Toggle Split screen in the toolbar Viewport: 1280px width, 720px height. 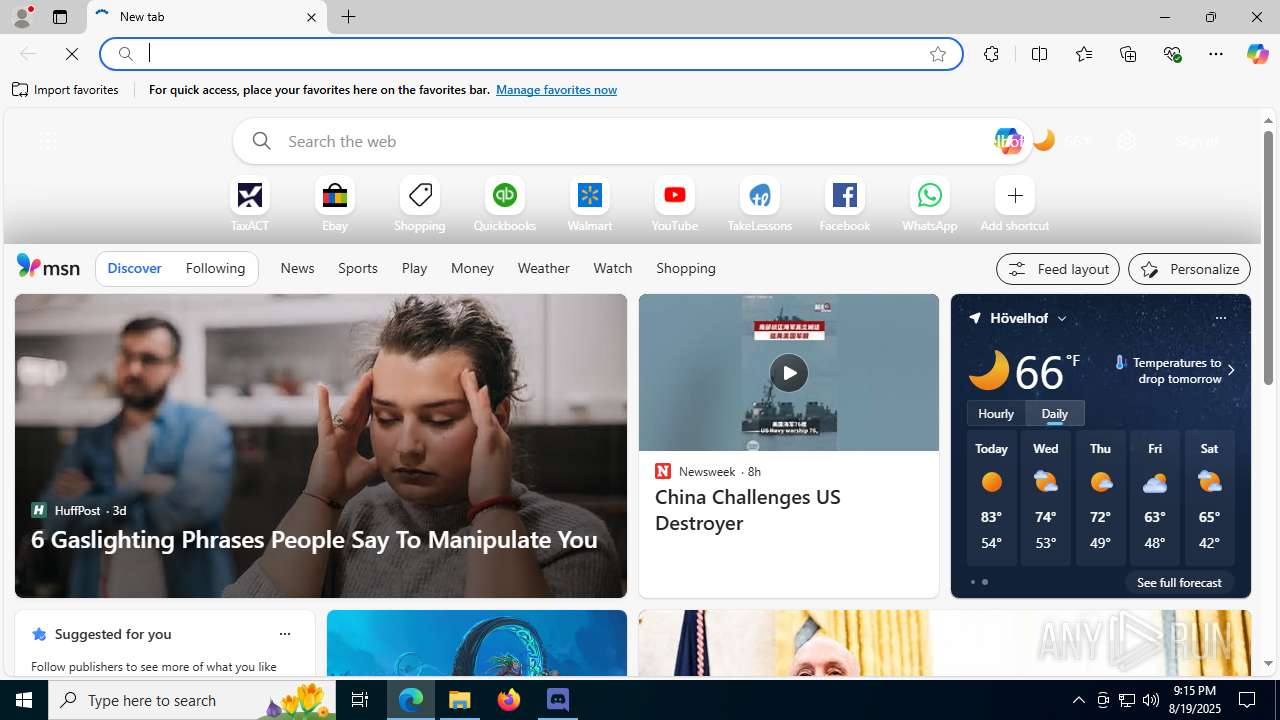point(1039,54)
